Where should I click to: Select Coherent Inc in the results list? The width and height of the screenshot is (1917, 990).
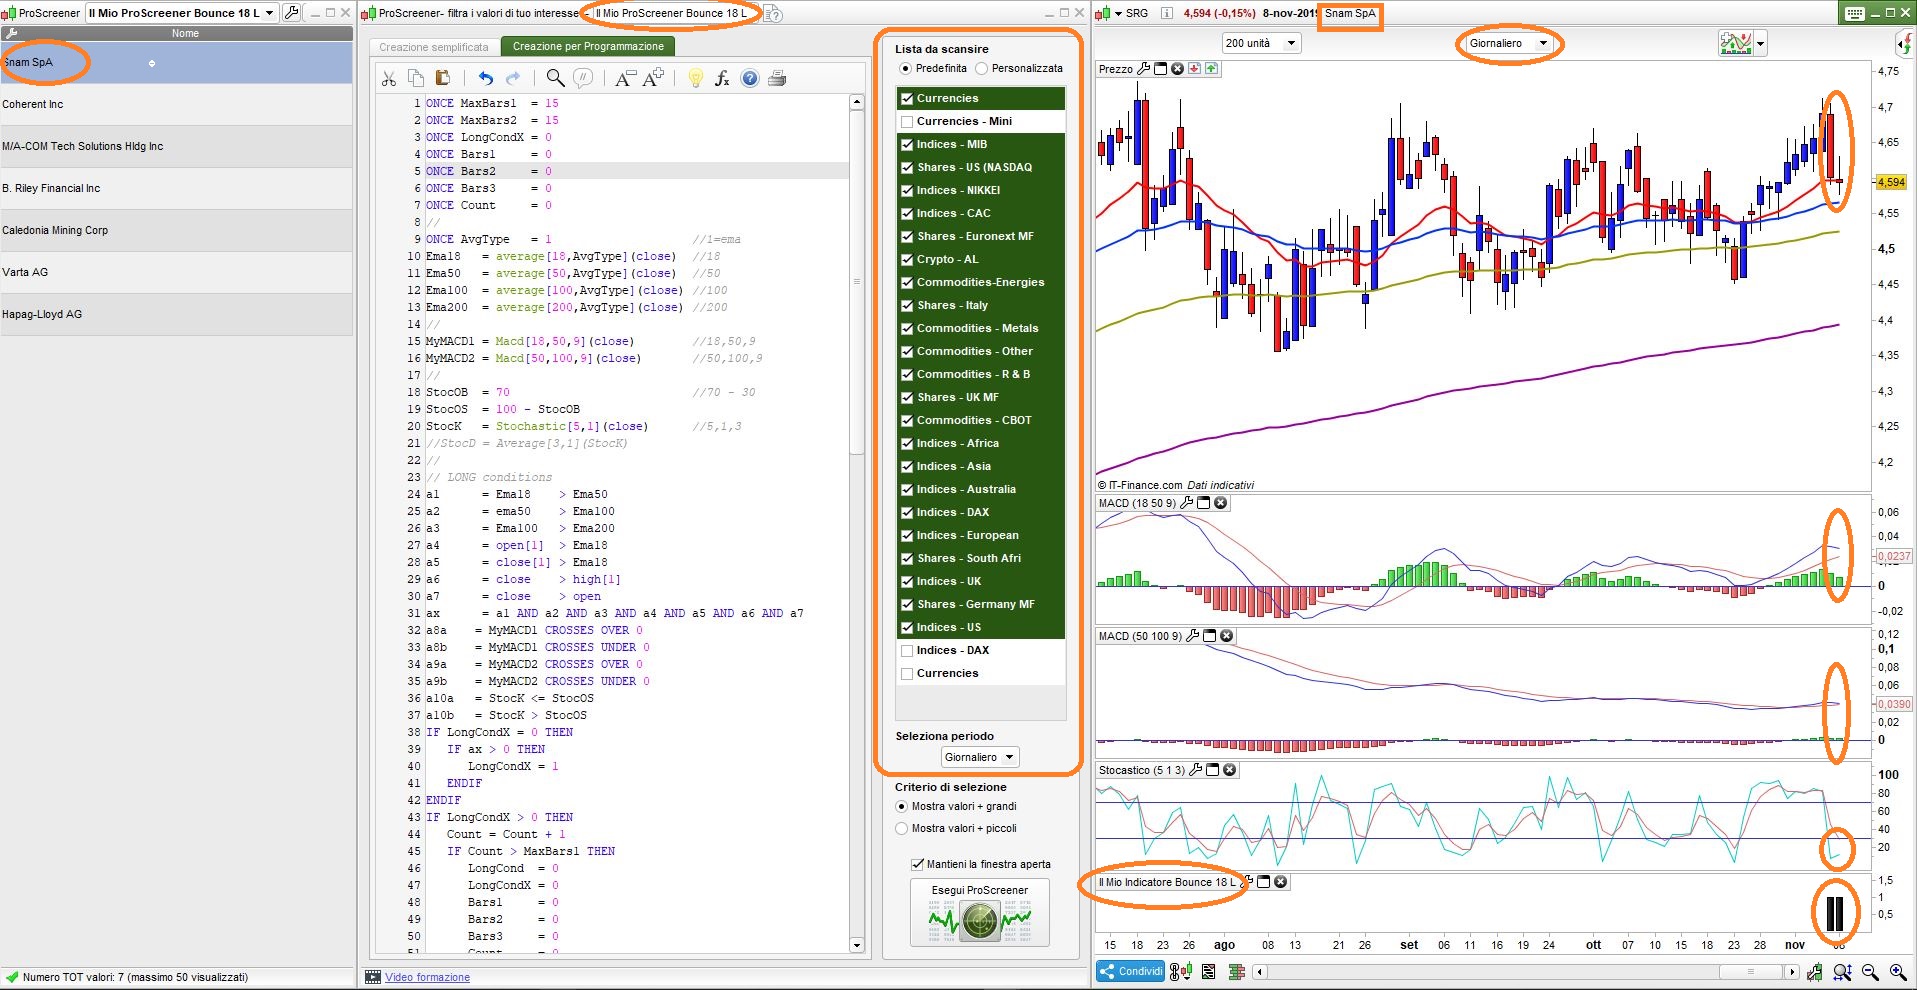[176, 104]
